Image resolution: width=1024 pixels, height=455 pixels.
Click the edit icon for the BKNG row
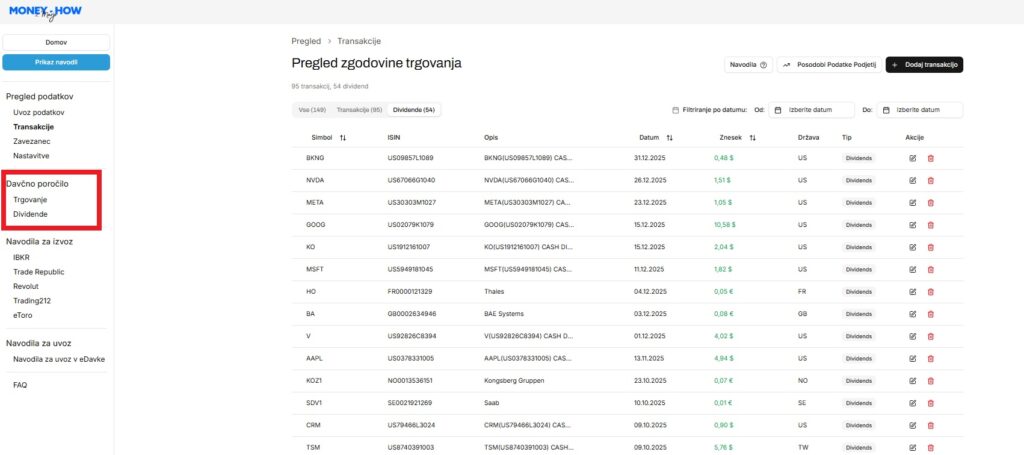(x=912, y=158)
